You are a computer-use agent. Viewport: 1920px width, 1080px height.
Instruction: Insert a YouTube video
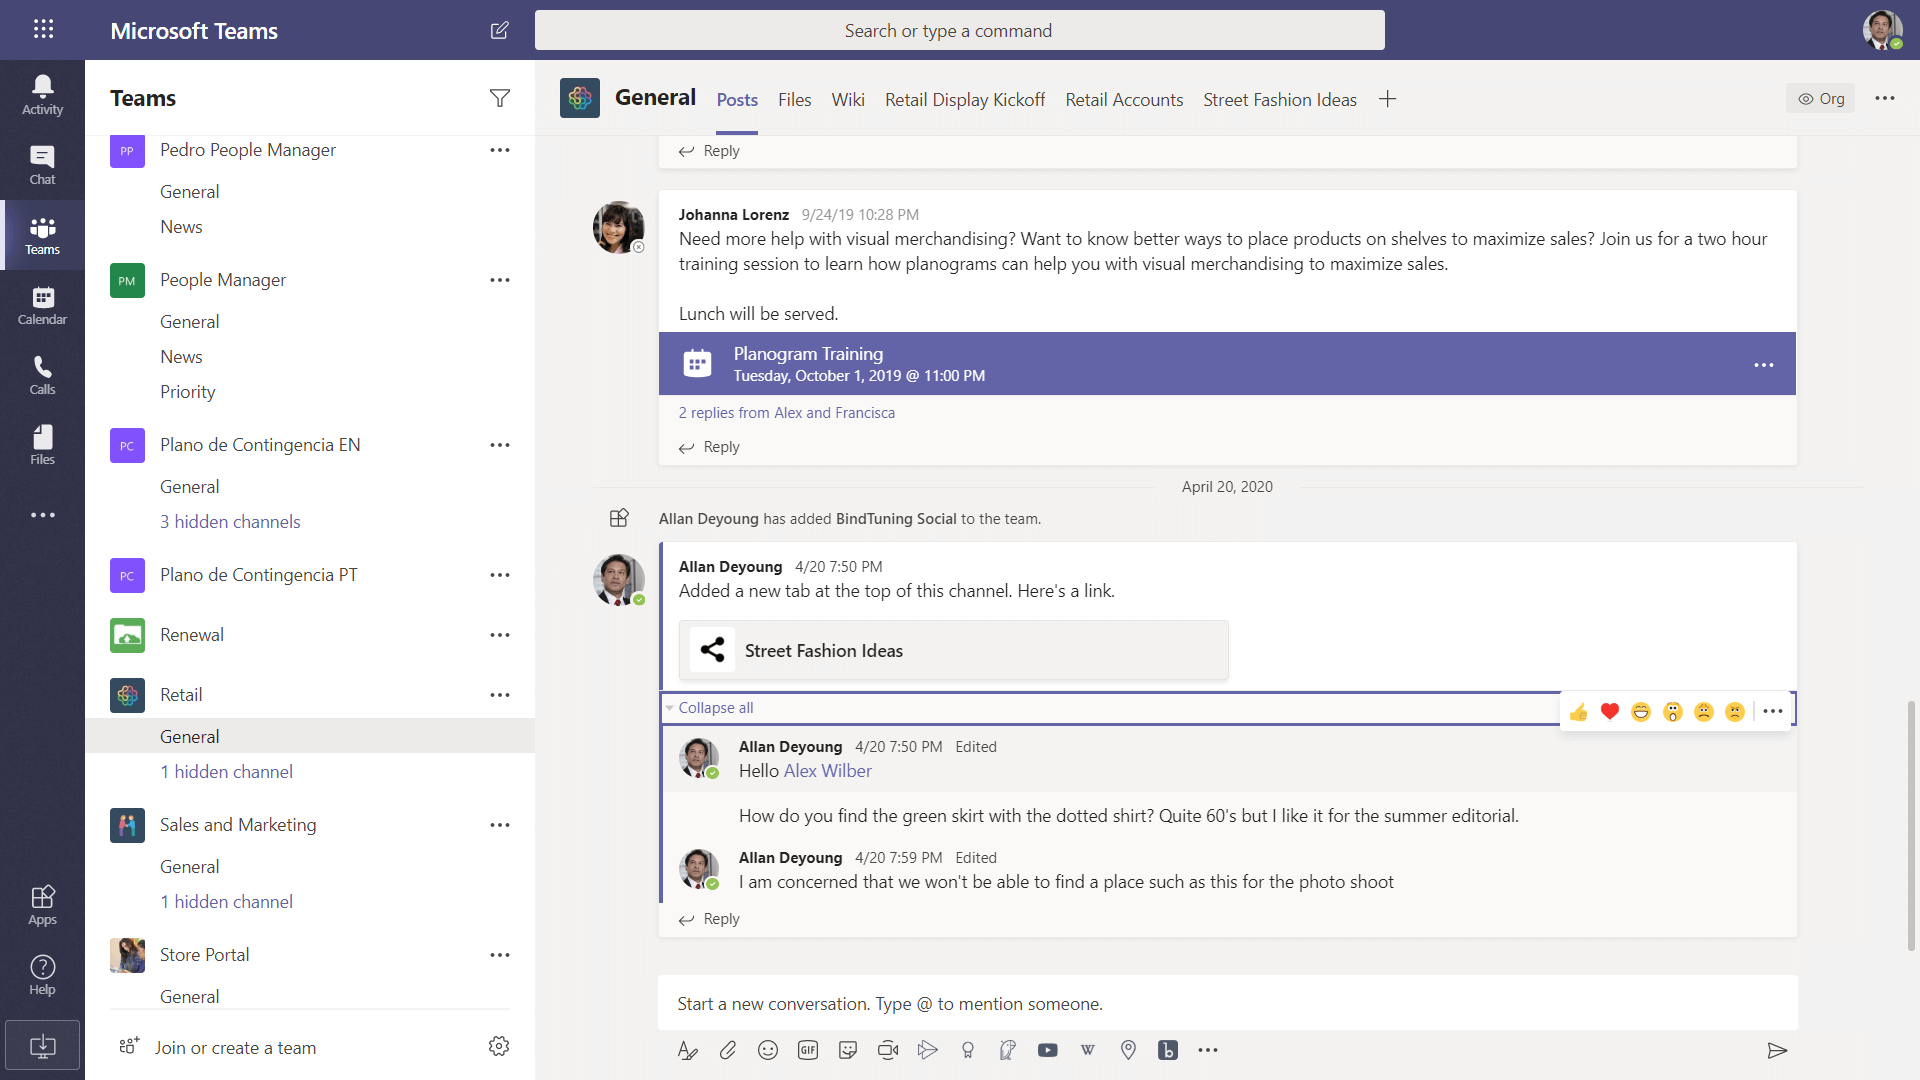coord(1048,1050)
